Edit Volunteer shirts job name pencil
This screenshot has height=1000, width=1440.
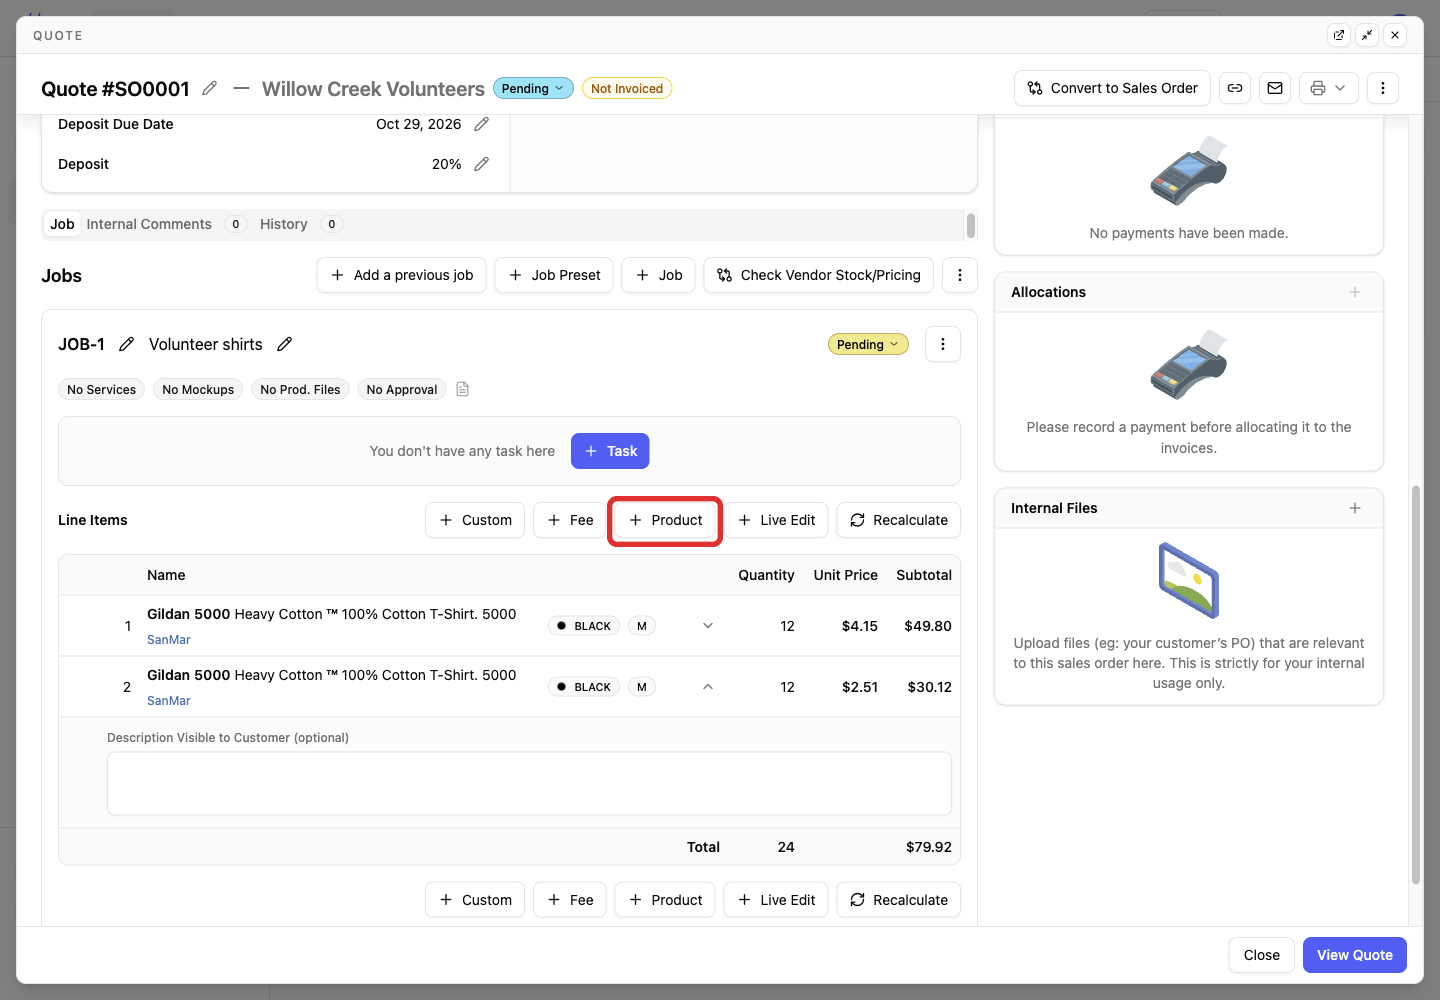pyautogui.click(x=284, y=344)
